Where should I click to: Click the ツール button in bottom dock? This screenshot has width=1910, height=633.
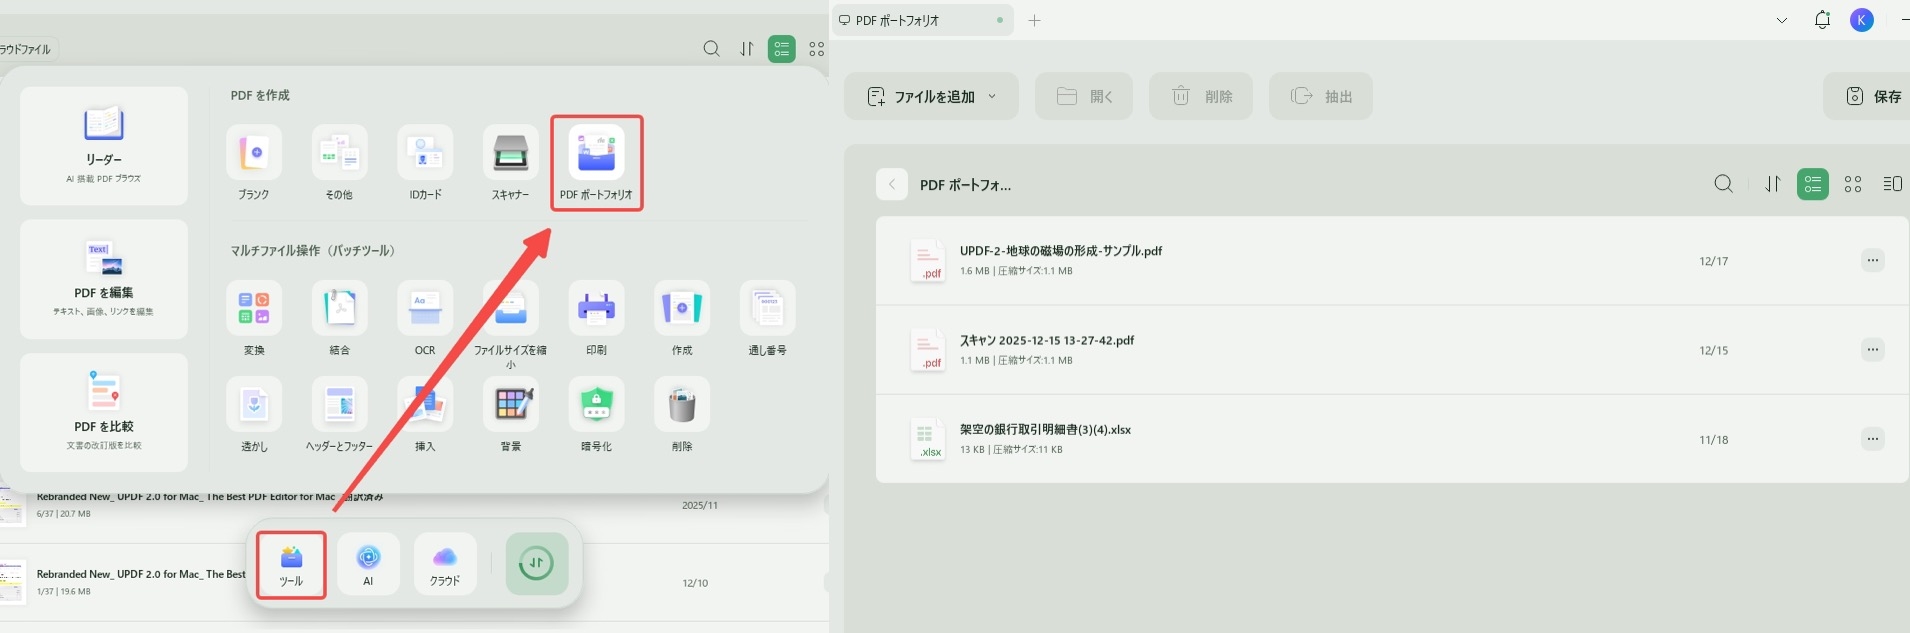[291, 565]
